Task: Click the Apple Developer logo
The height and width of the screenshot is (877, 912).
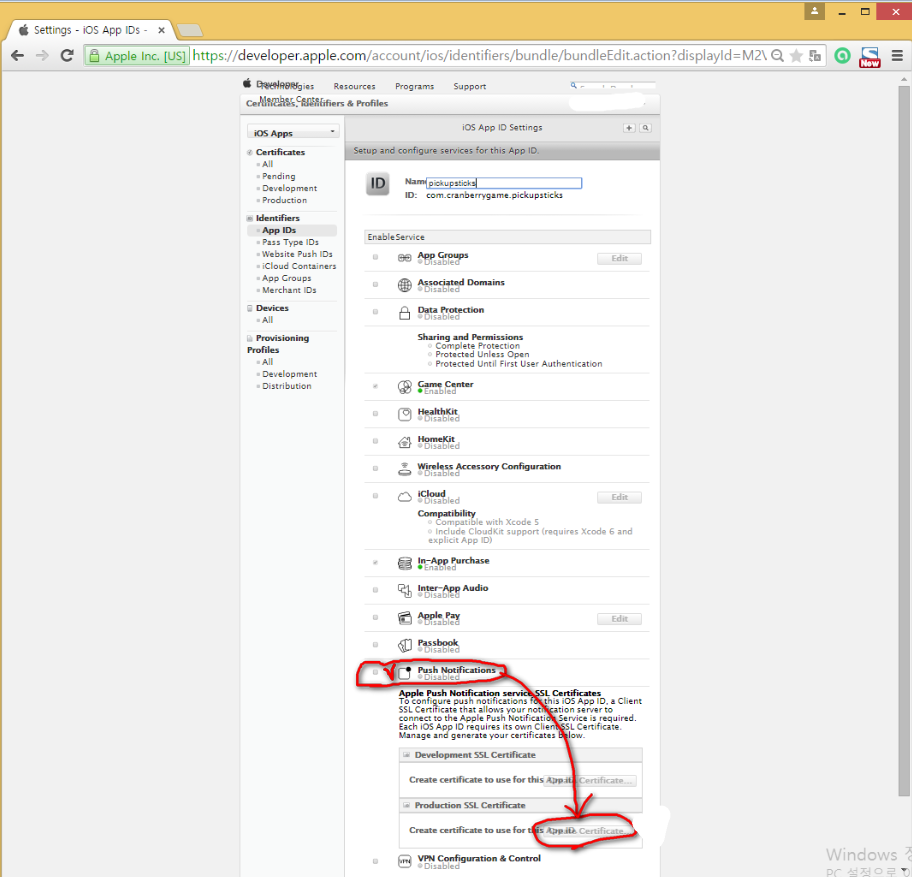Action: click(x=247, y=84)
